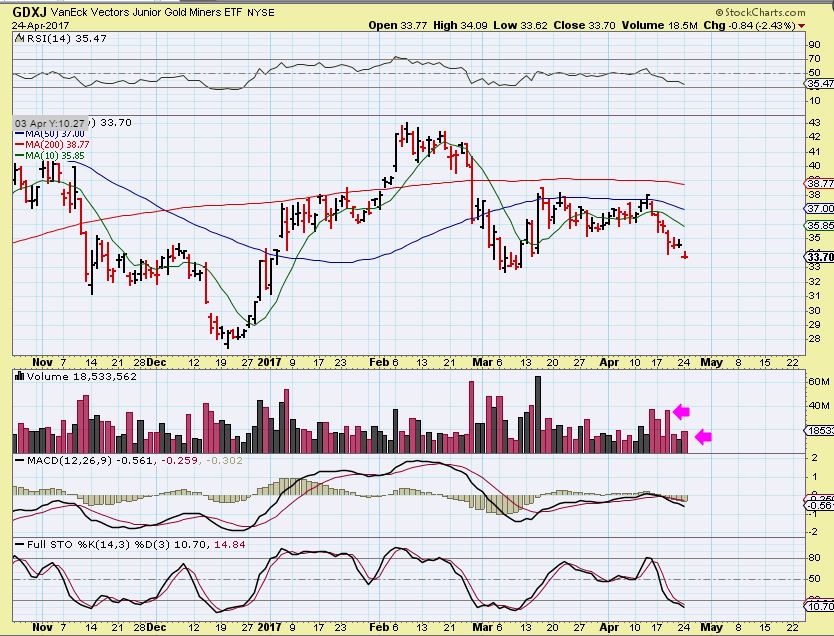Click the 37.00 MA50 price tag on right axis

pos(820,209)
